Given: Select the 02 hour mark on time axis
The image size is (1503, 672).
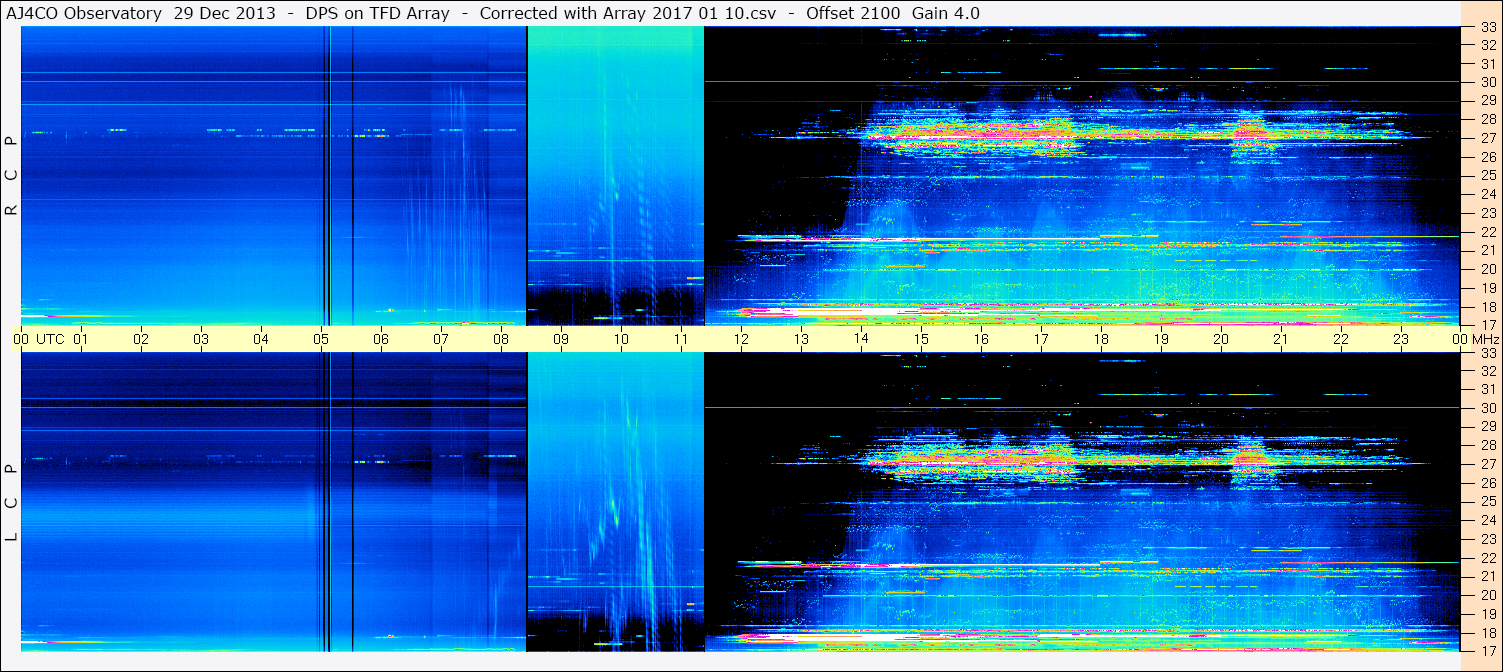Looking at the screenshot, I should point(141,339).
